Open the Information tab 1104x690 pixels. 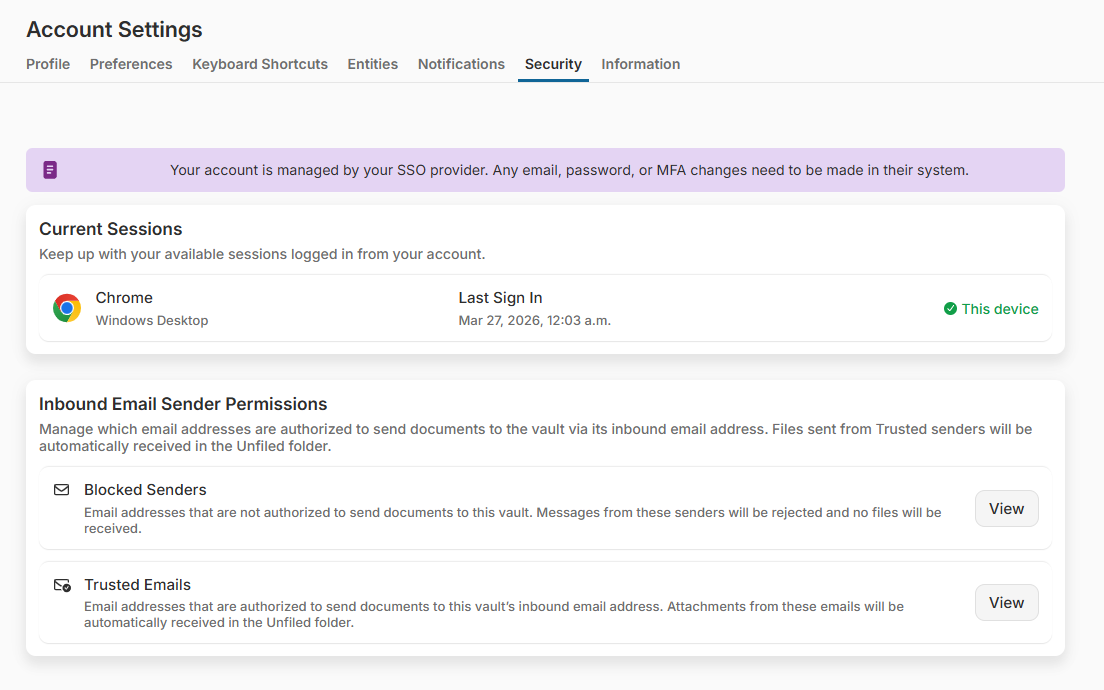point(640,64)
